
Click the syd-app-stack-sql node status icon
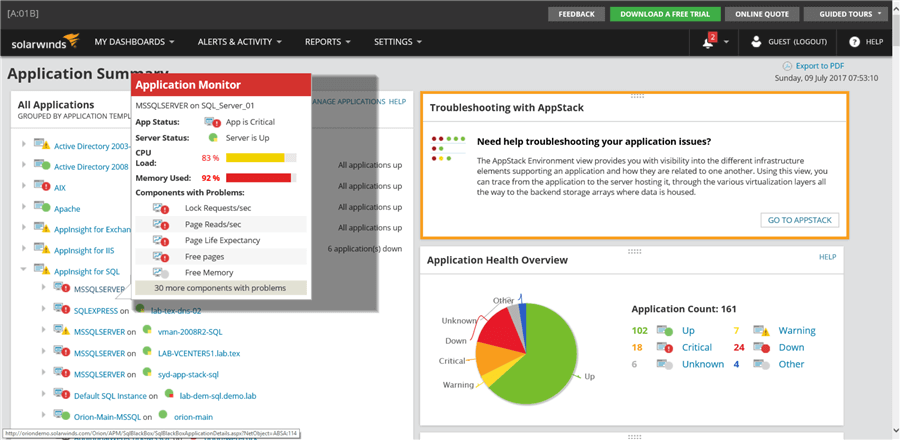click(x=147, y=373)
